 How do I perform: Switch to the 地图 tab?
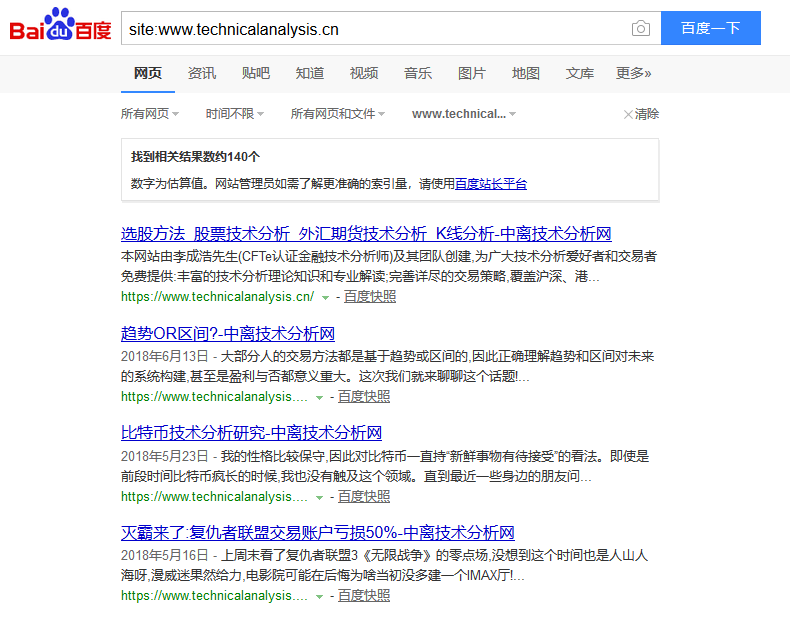pos(525,74)
